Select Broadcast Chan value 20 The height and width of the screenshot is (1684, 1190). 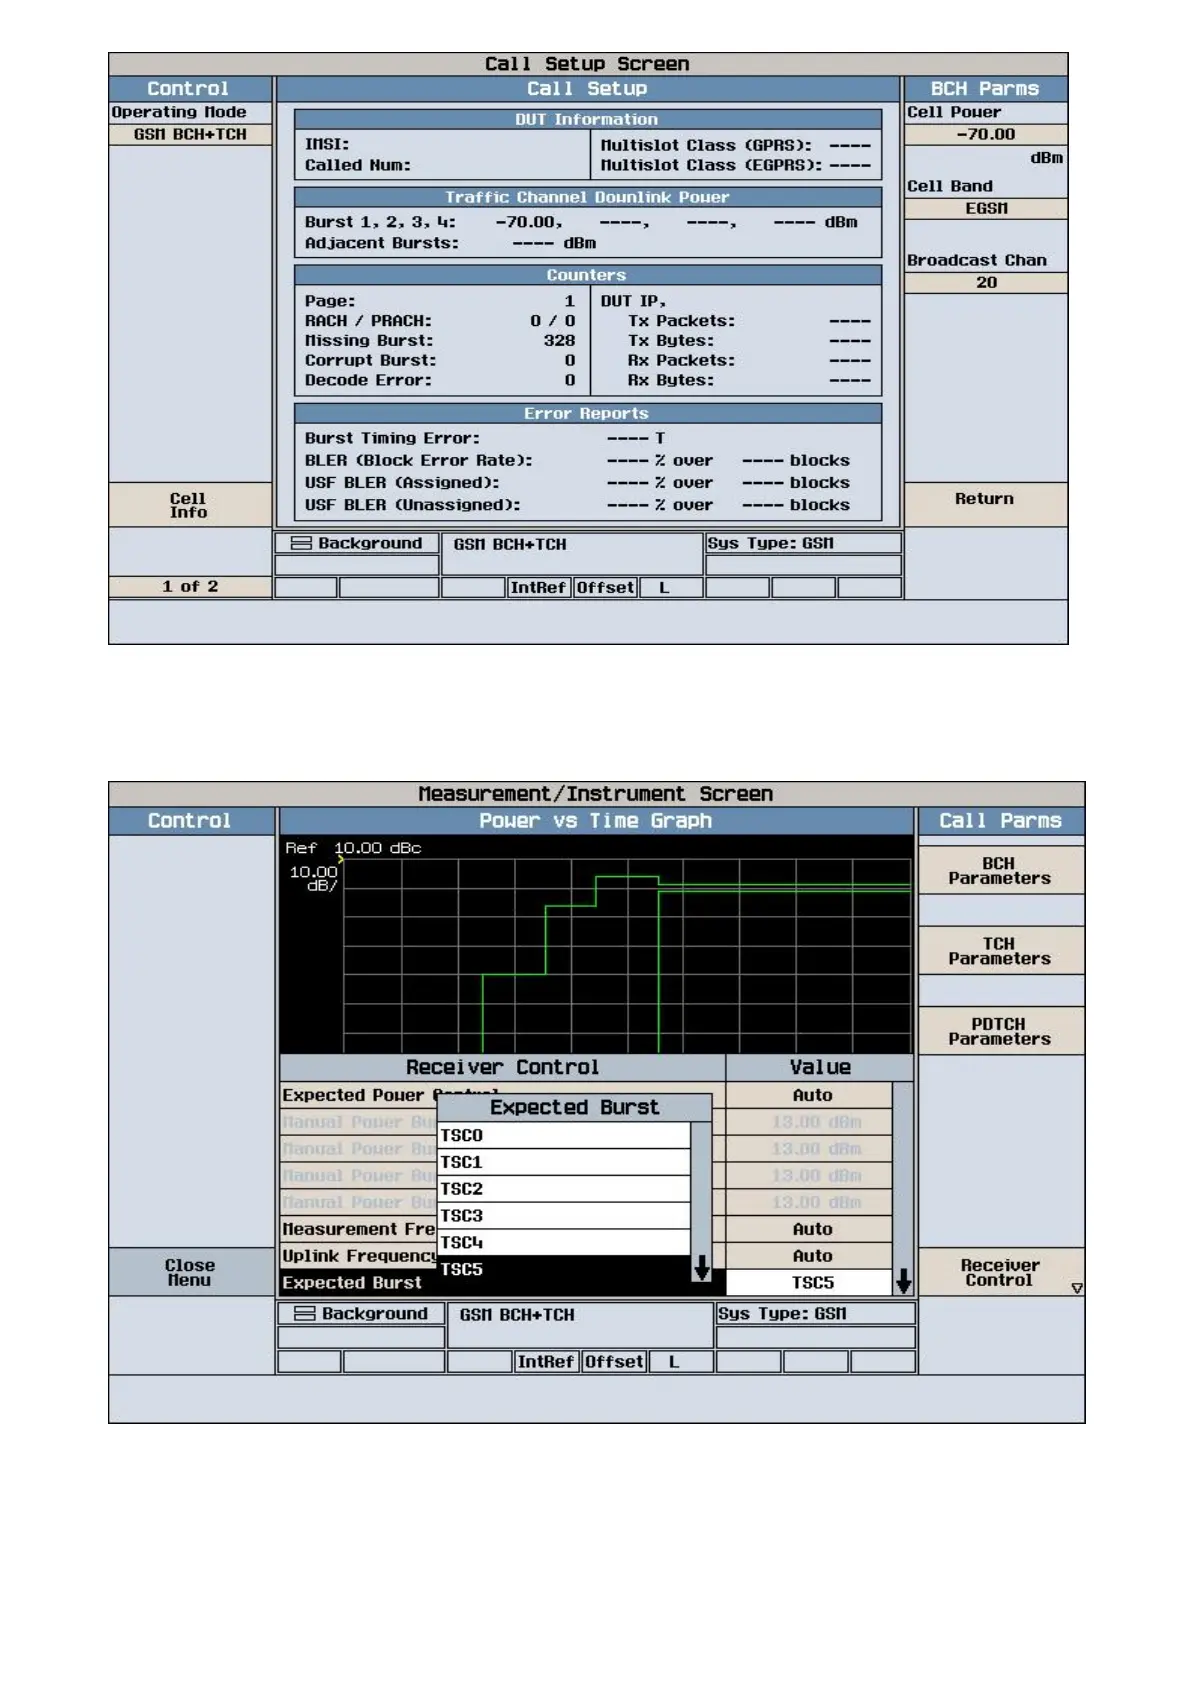985,283
